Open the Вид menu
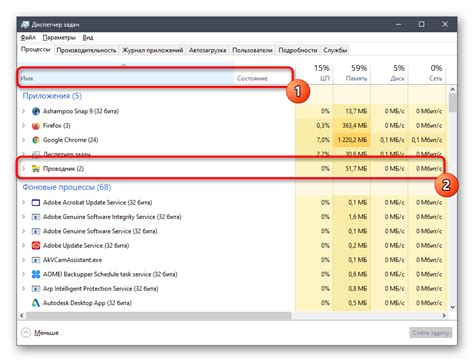474x362 pixels. click(88, 38)
